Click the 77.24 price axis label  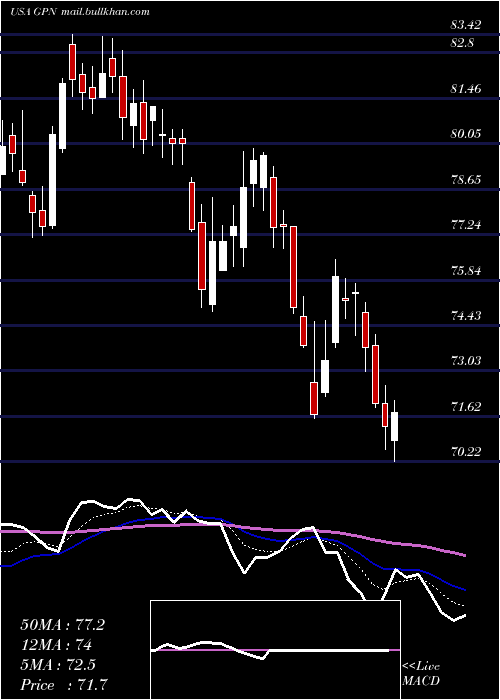click(x=466, y=225)
